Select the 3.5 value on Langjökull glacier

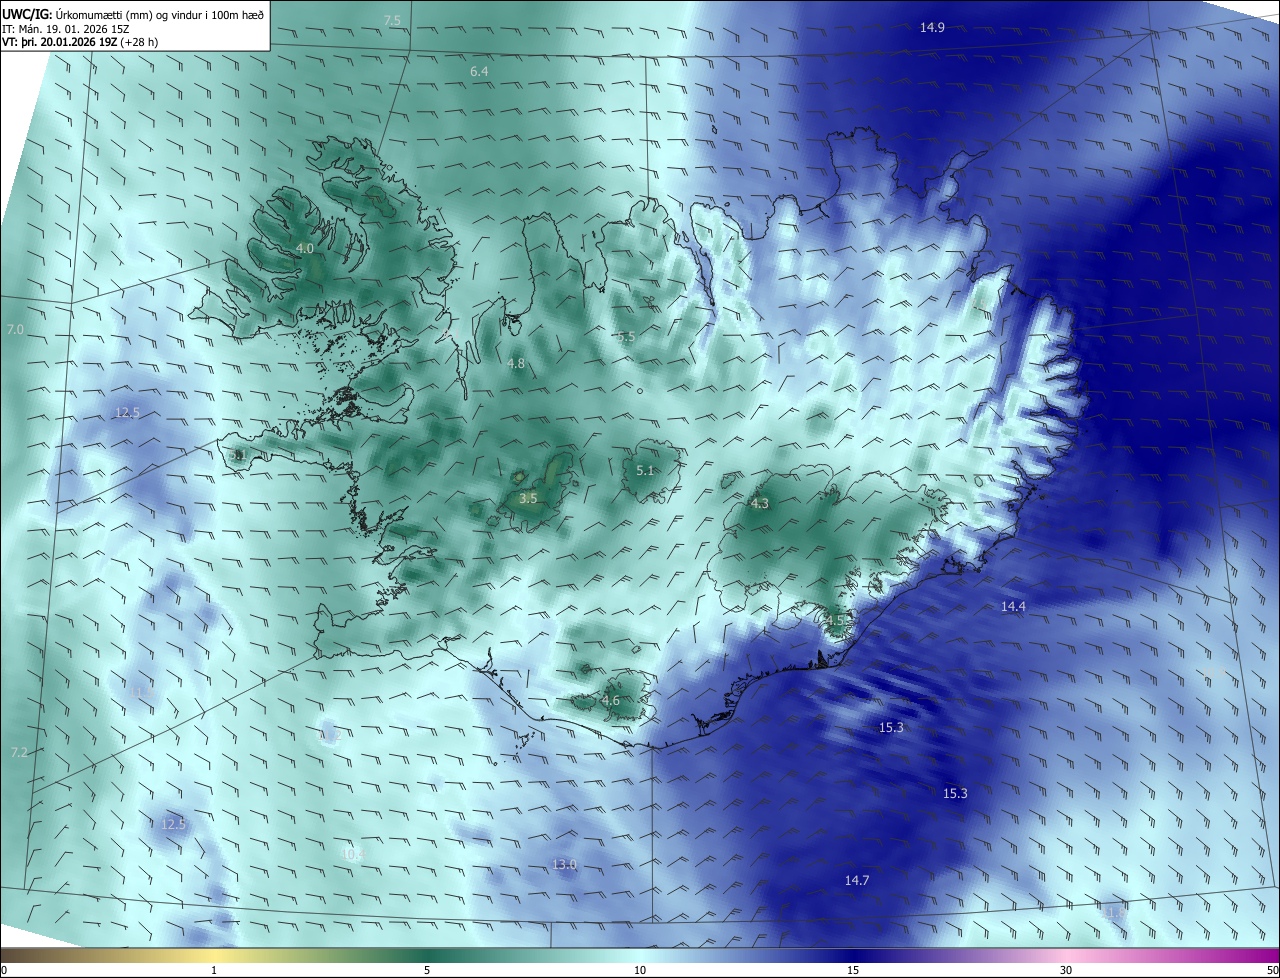(x=529, y=498)
